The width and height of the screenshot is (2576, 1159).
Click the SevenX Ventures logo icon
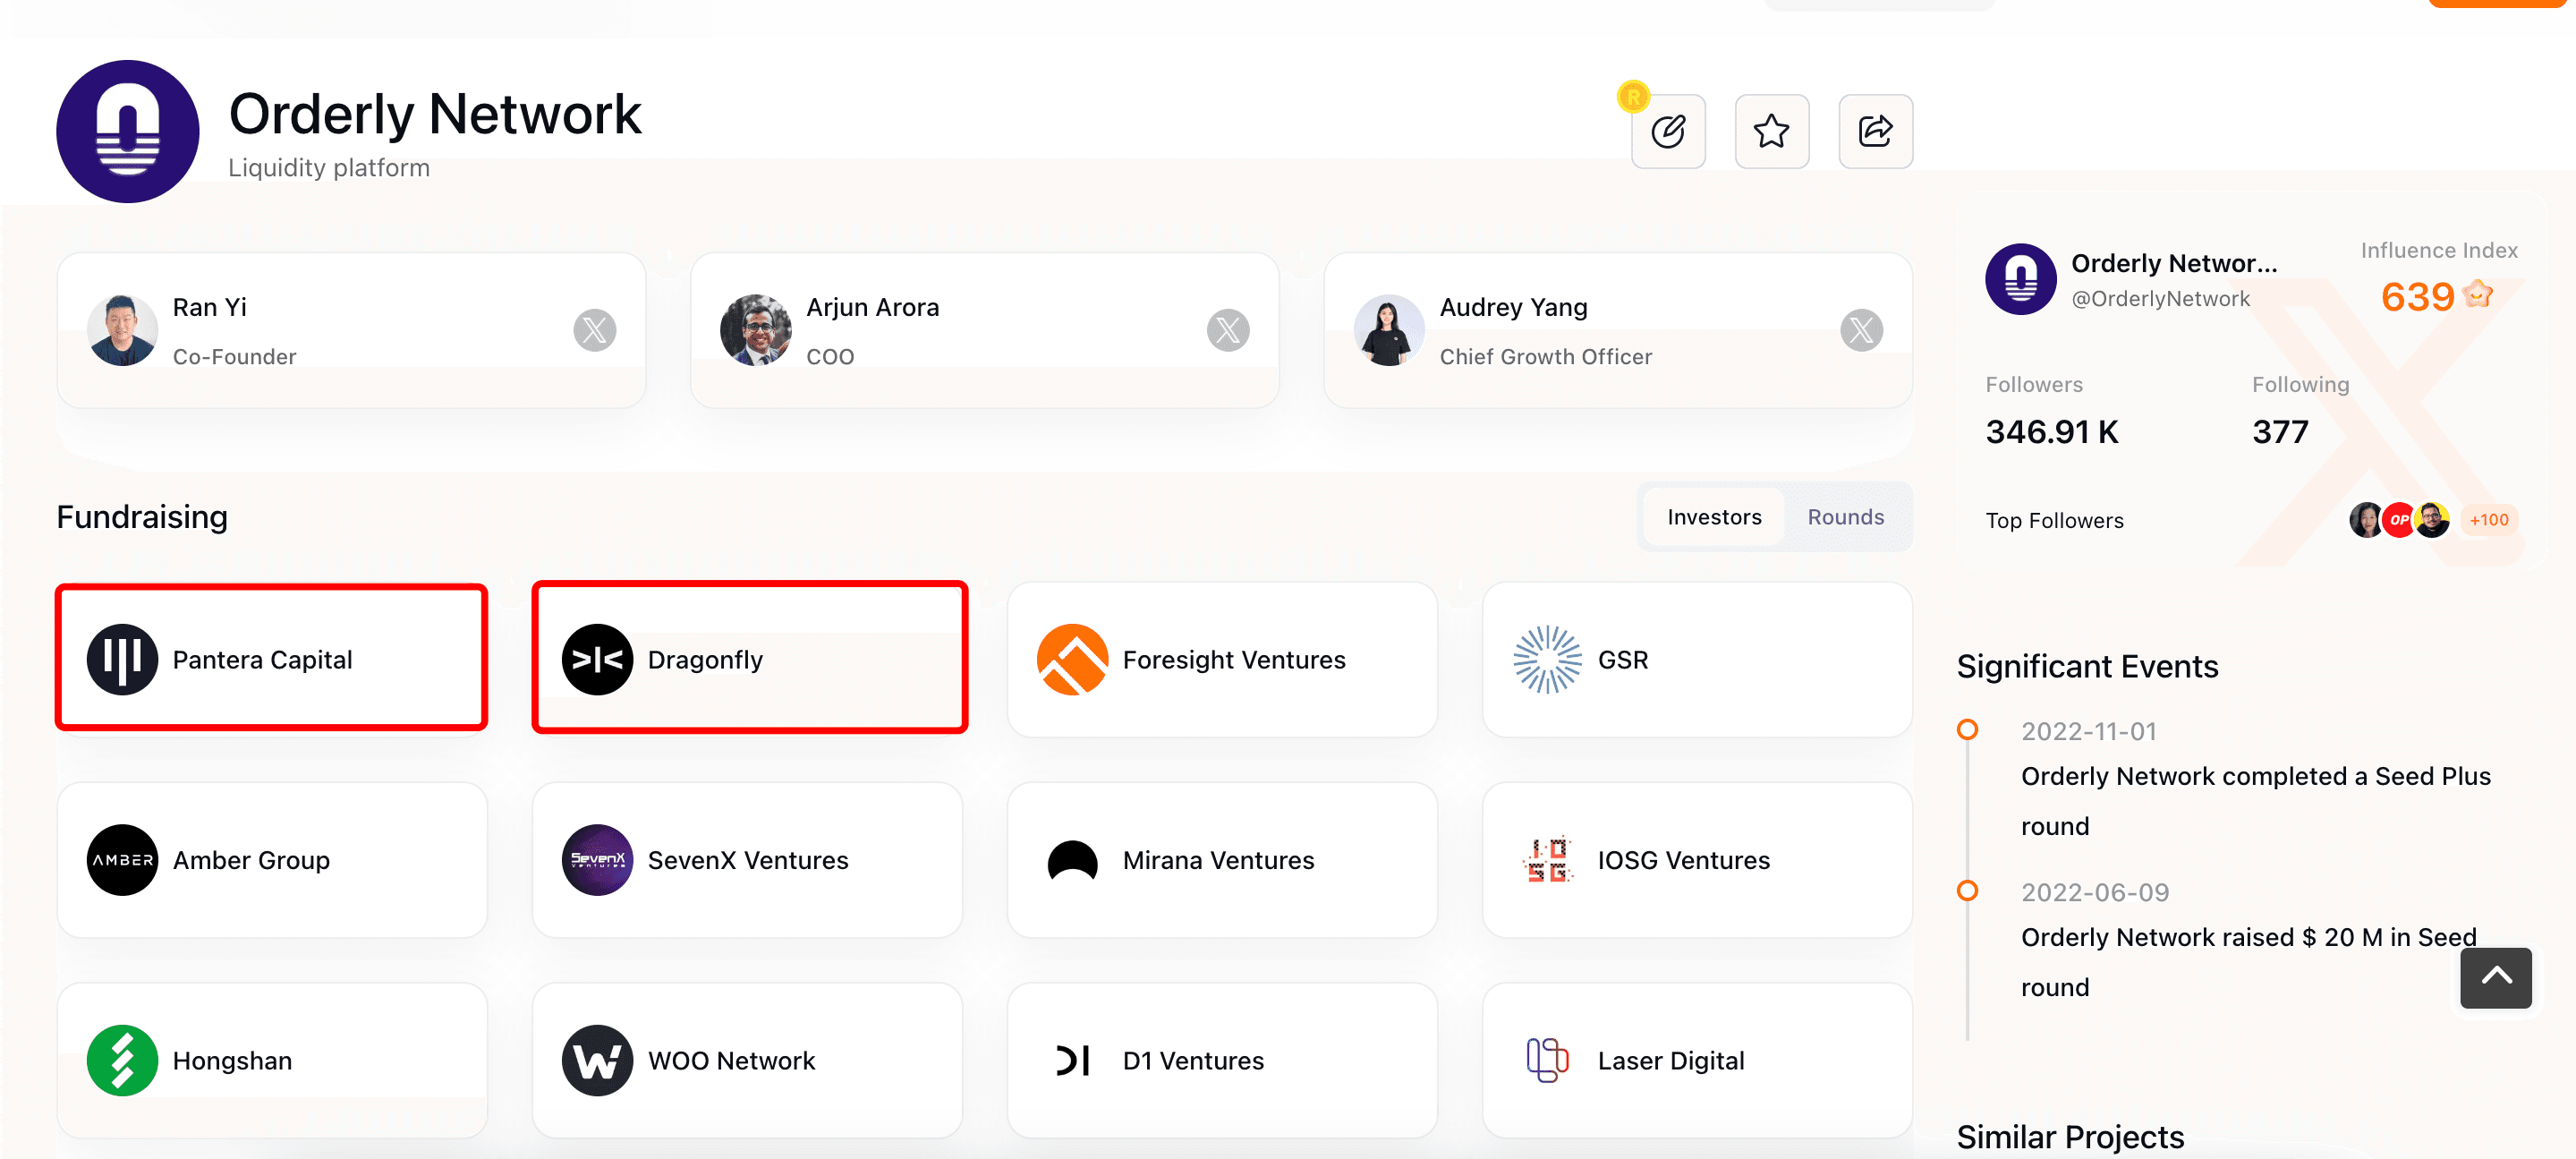(x=597, y=860)
